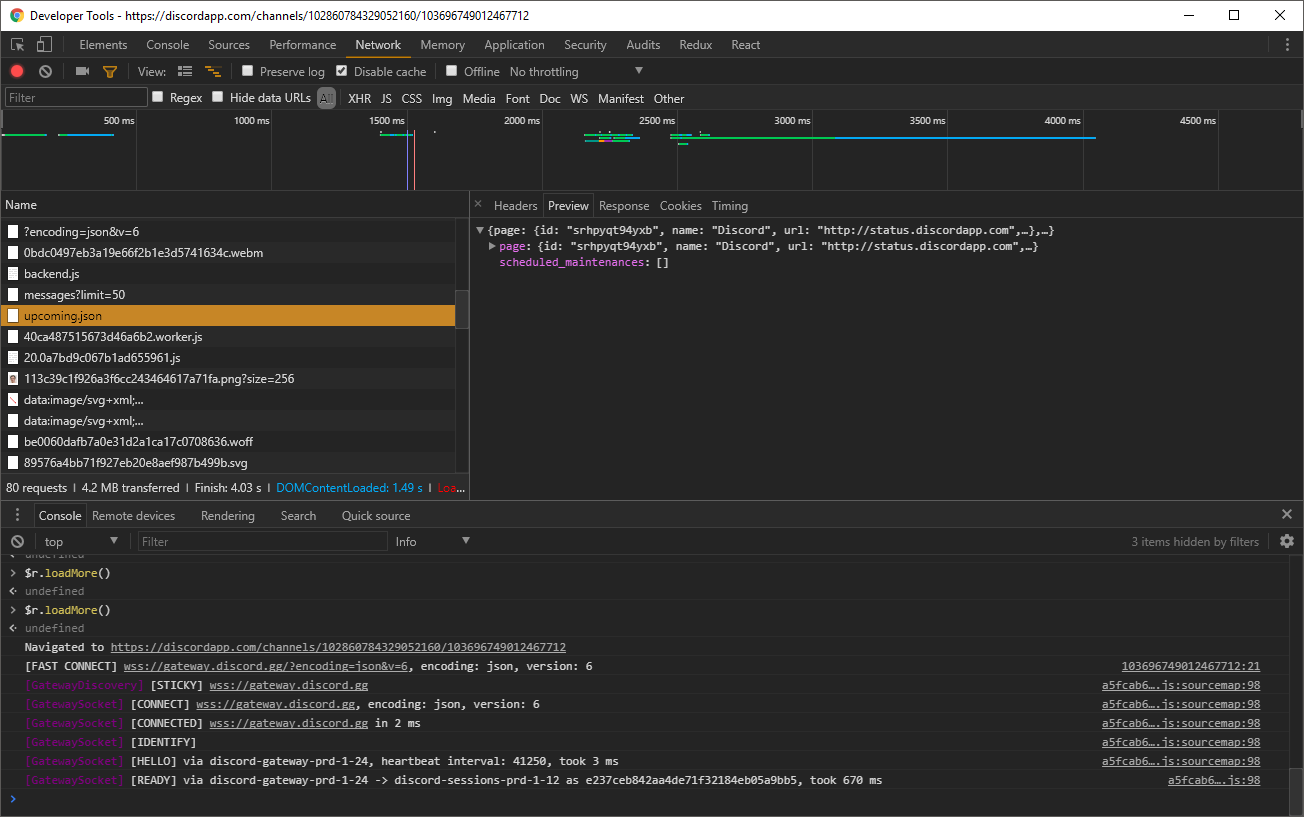Open the Elements panel tab
The image size is (1304, 817).
coord(103,45)
